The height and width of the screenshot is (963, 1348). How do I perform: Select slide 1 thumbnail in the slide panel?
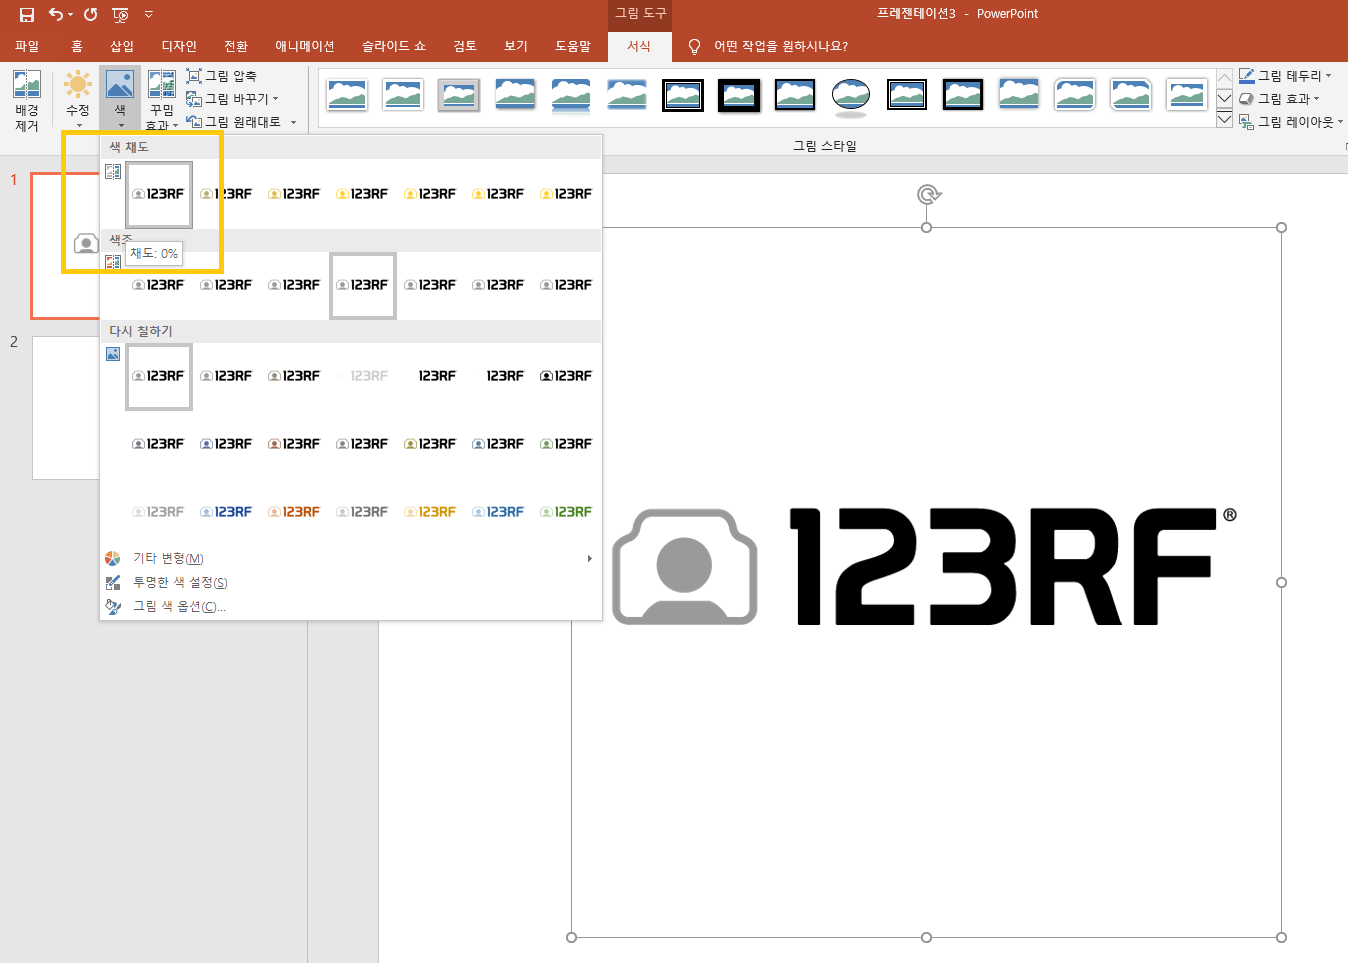coord(66,246)
